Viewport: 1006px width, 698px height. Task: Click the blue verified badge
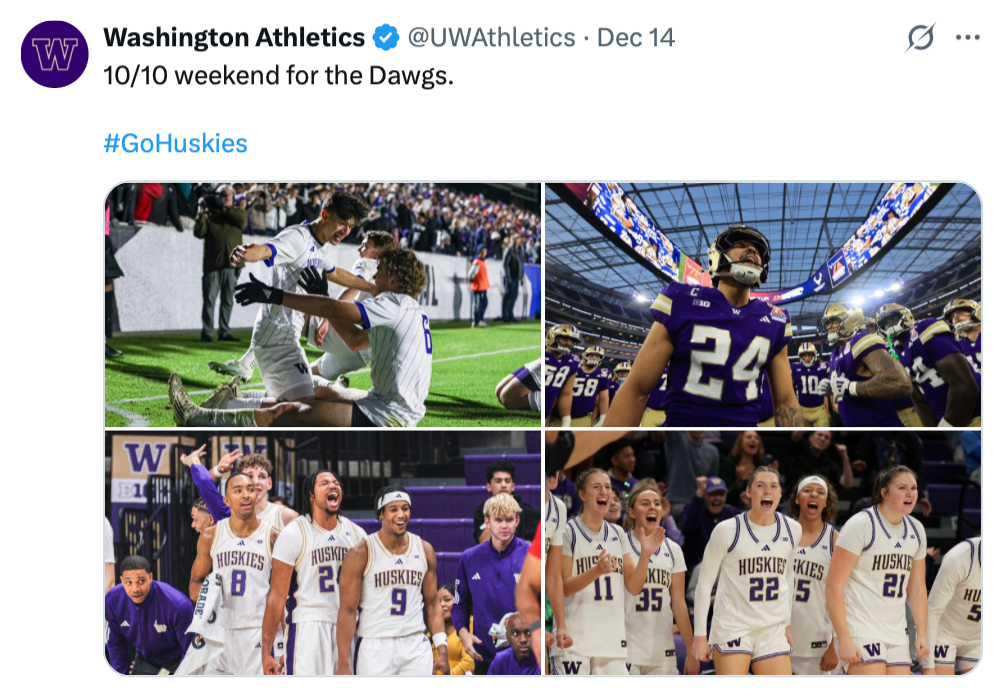386,38
